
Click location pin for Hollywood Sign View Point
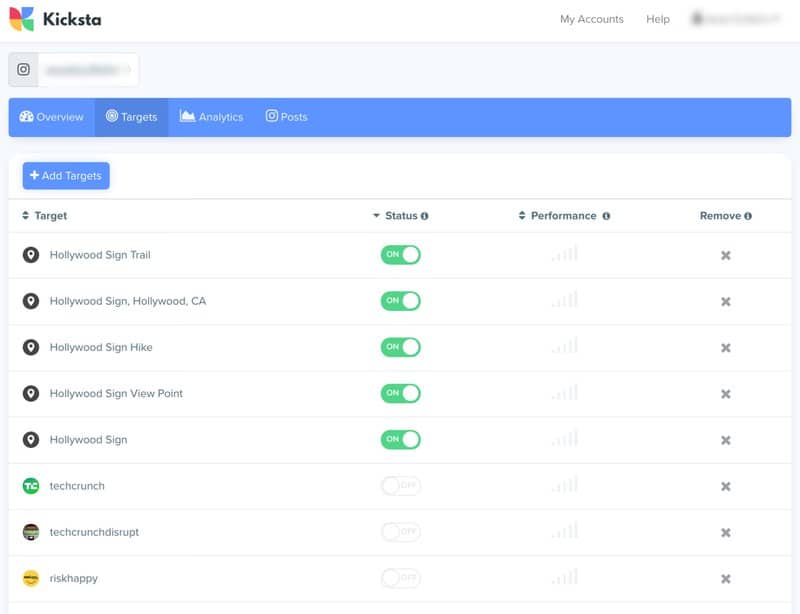(31, 394)
